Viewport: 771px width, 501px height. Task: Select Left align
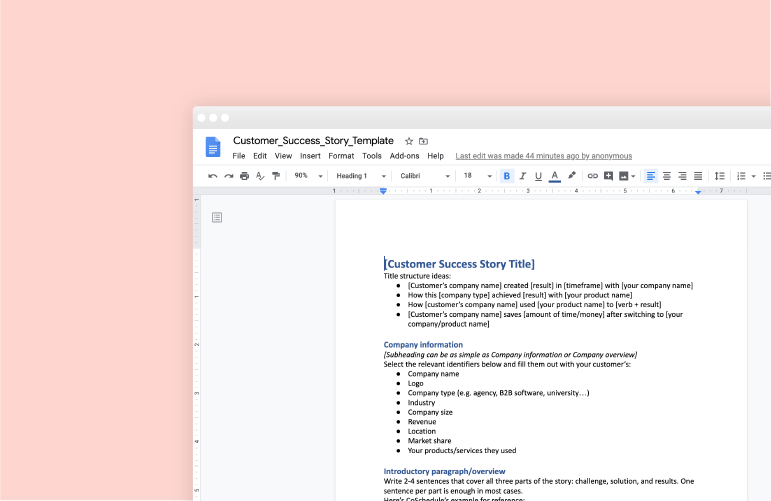[x=651, y=176]
